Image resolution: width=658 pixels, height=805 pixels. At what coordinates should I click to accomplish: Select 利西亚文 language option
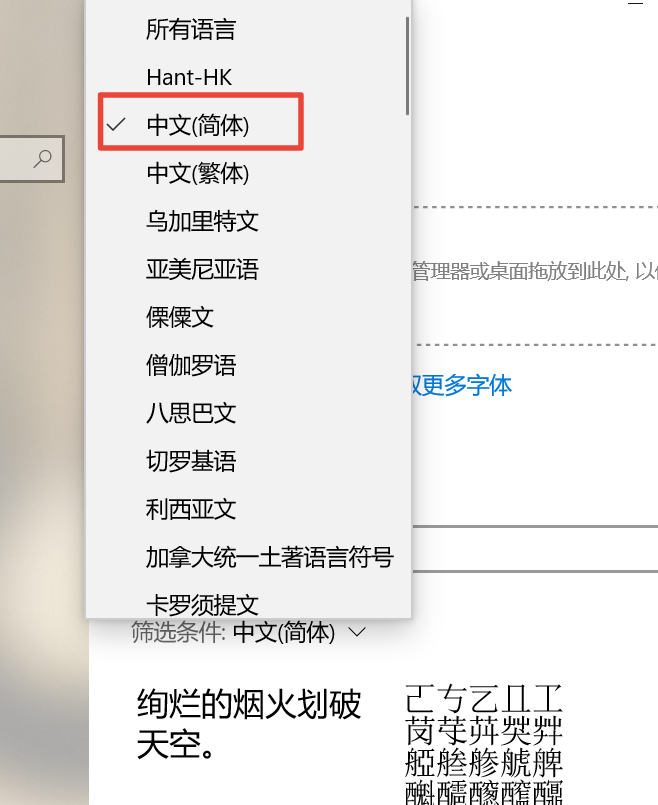248,509
